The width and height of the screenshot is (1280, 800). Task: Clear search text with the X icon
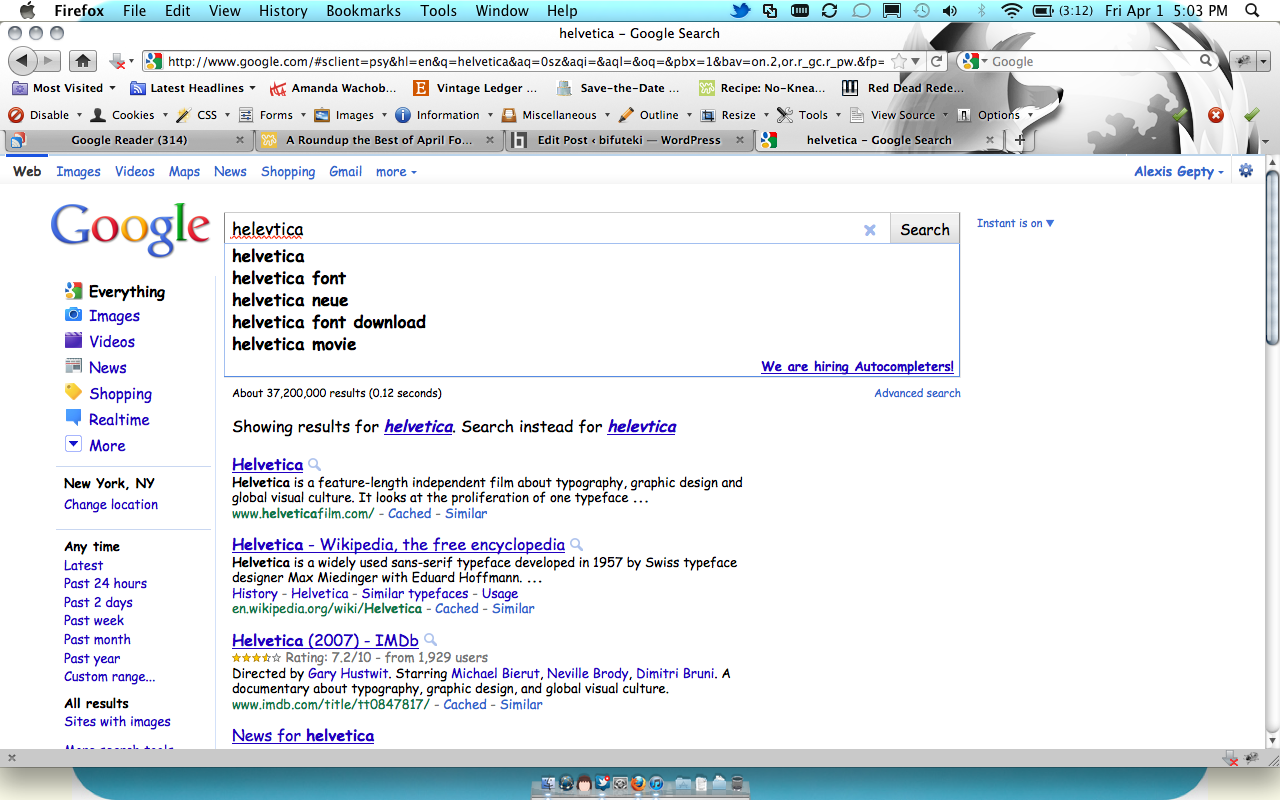(870, 230)
